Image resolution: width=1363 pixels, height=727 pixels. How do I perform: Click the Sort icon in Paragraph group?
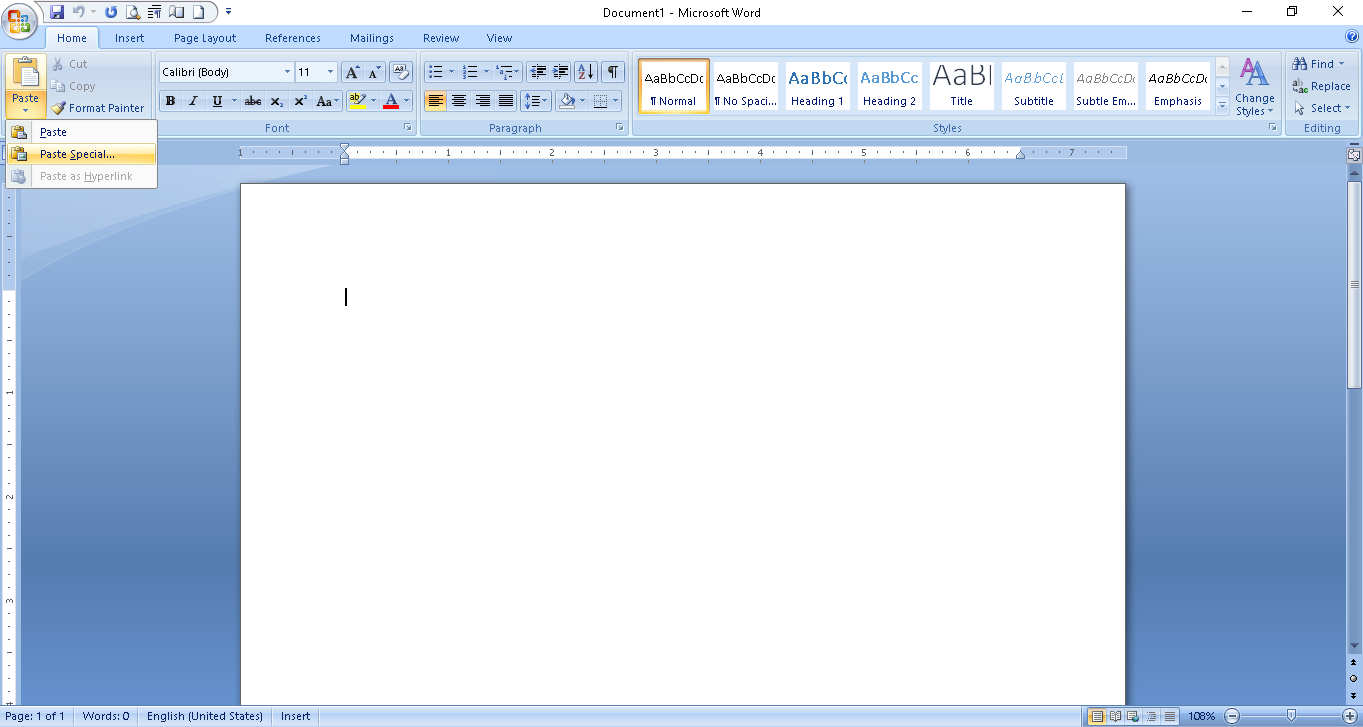click(x=586, y=72)
